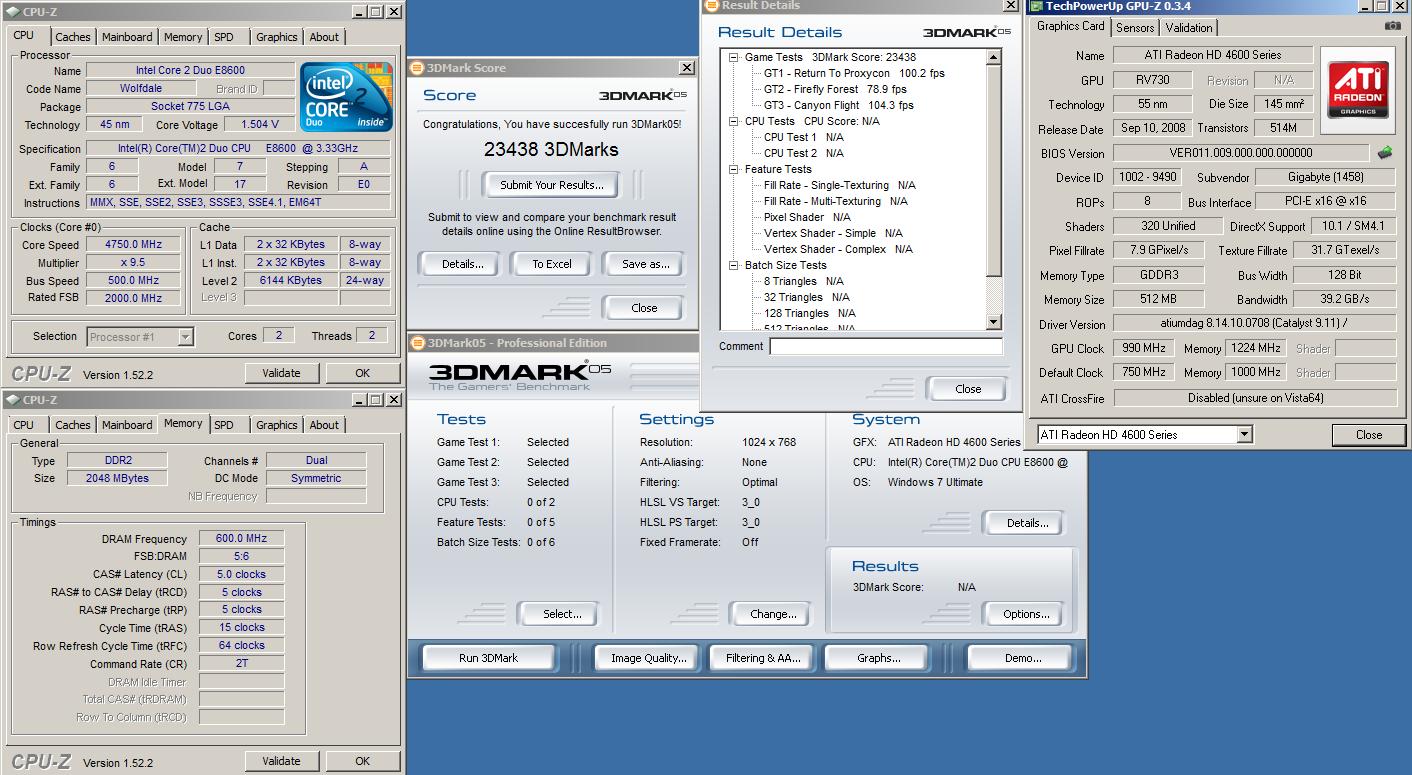Click OK in CPU-Z memory timings window
1412x775 pixels.
point(362,761)
